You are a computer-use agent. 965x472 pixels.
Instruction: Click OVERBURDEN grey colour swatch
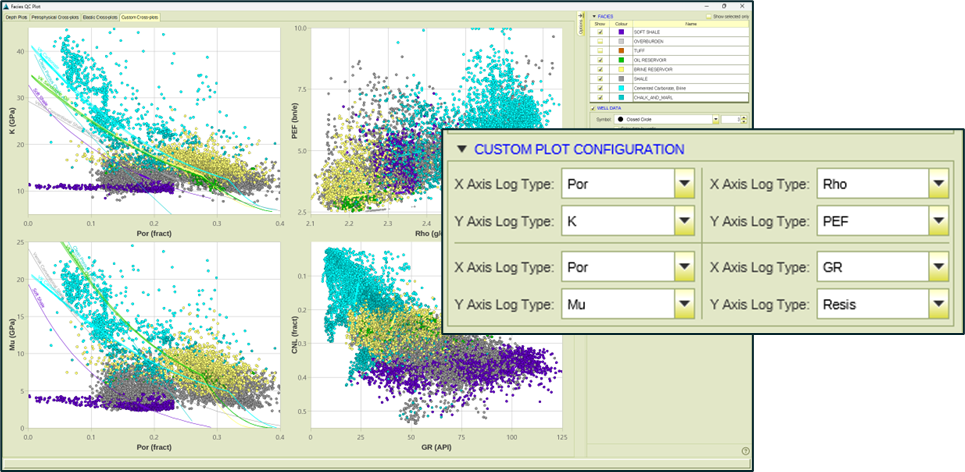(621, 41)
